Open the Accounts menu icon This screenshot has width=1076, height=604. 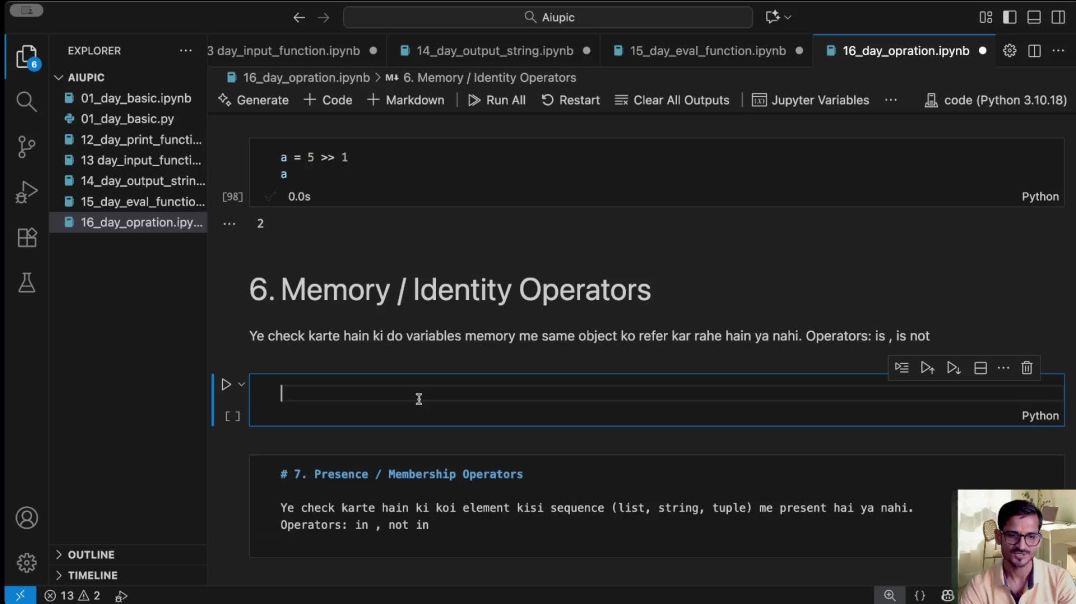tap(27, 518)
